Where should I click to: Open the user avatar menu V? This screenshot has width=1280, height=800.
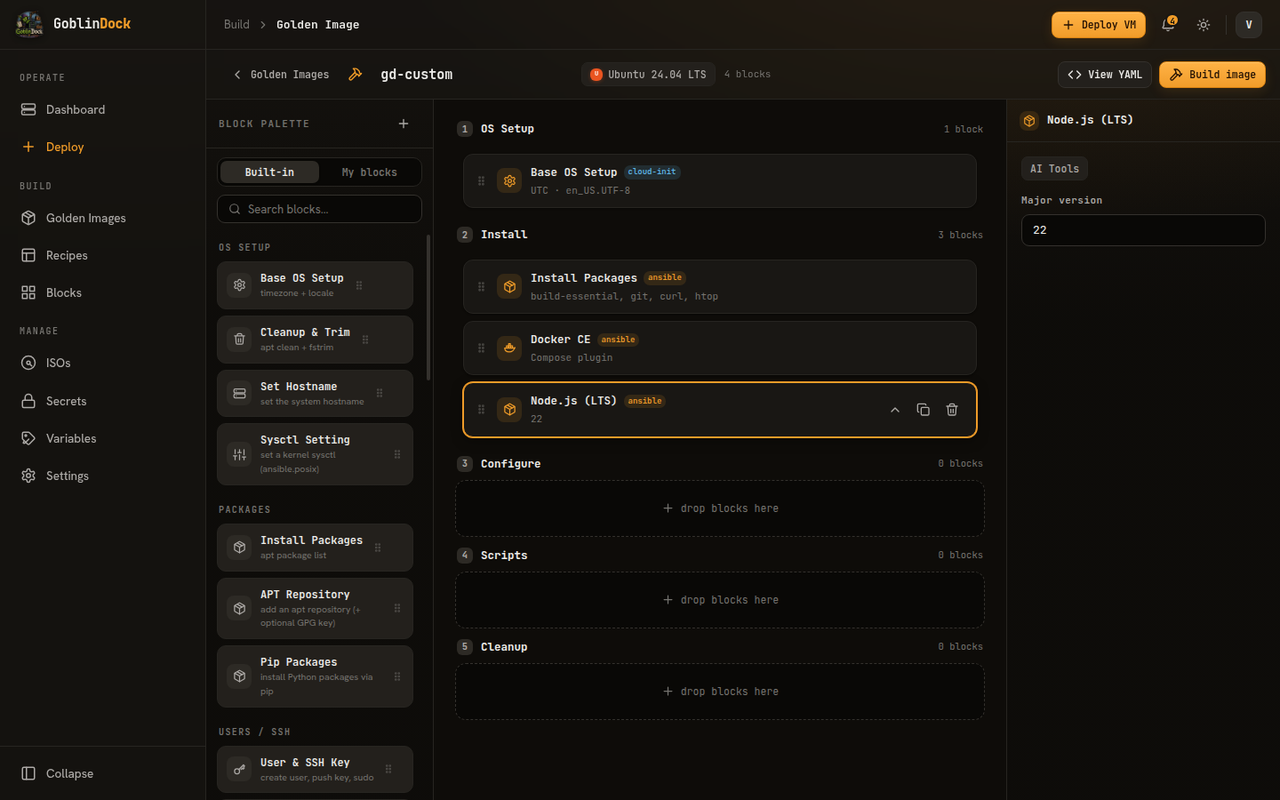pos(1249,25)
